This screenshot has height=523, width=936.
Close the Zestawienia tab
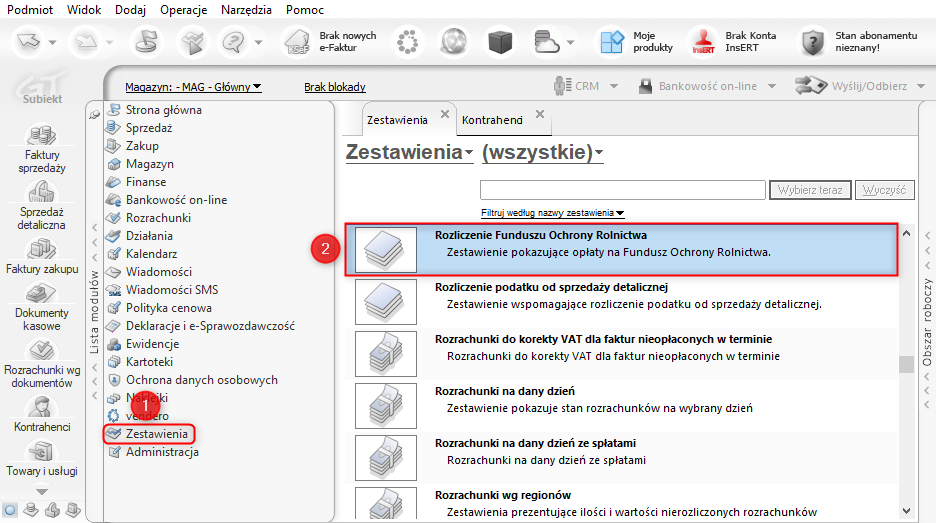pos(445,114)
